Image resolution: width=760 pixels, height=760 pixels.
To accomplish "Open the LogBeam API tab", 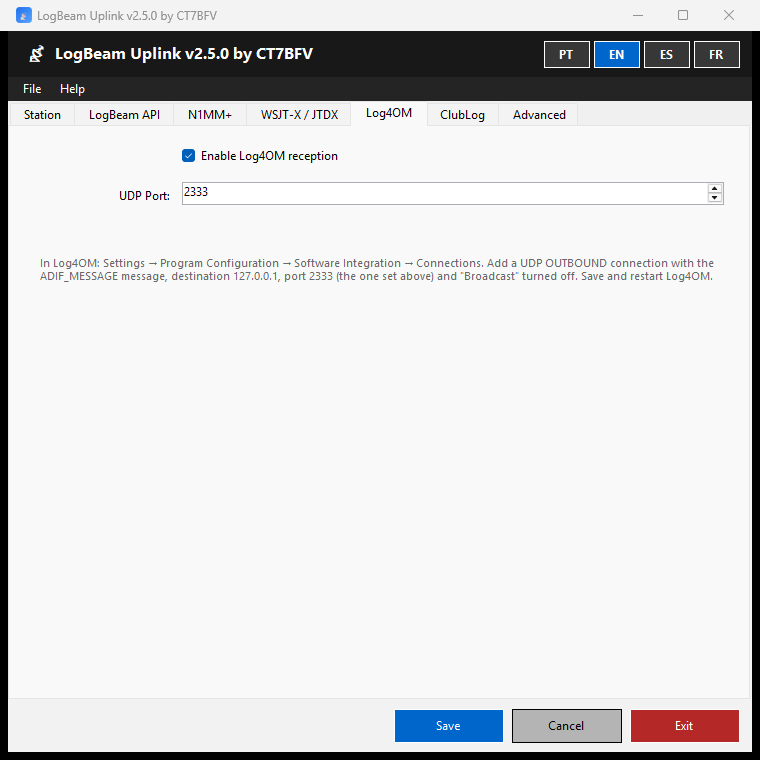I will 124,115.
